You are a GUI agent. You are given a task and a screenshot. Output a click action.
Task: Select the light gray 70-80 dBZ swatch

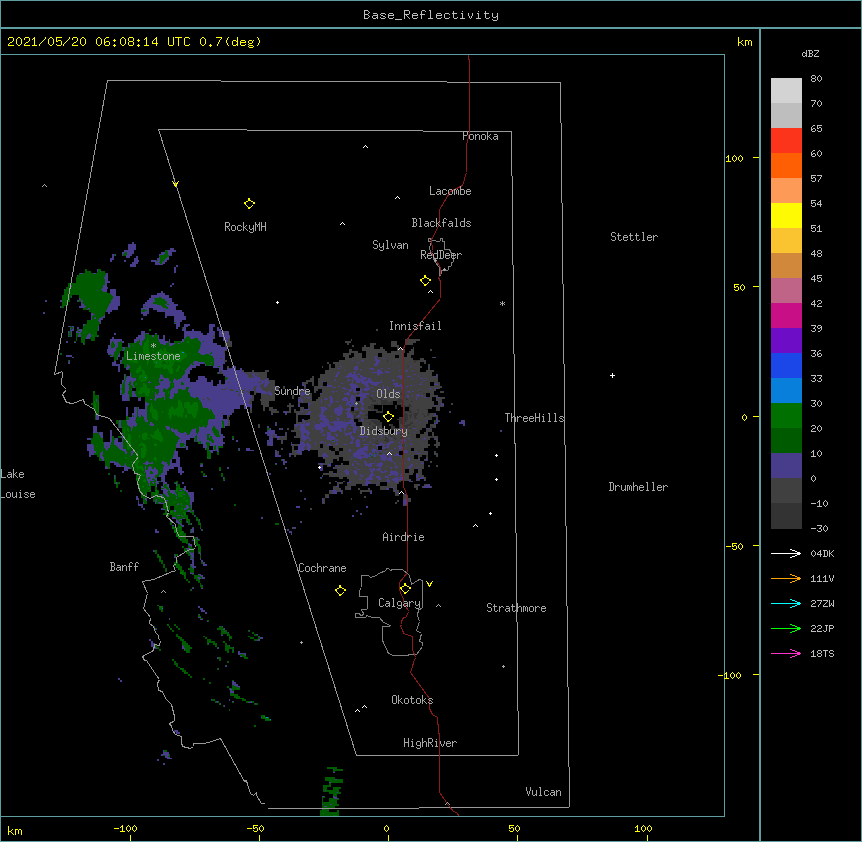pos(786,91)
